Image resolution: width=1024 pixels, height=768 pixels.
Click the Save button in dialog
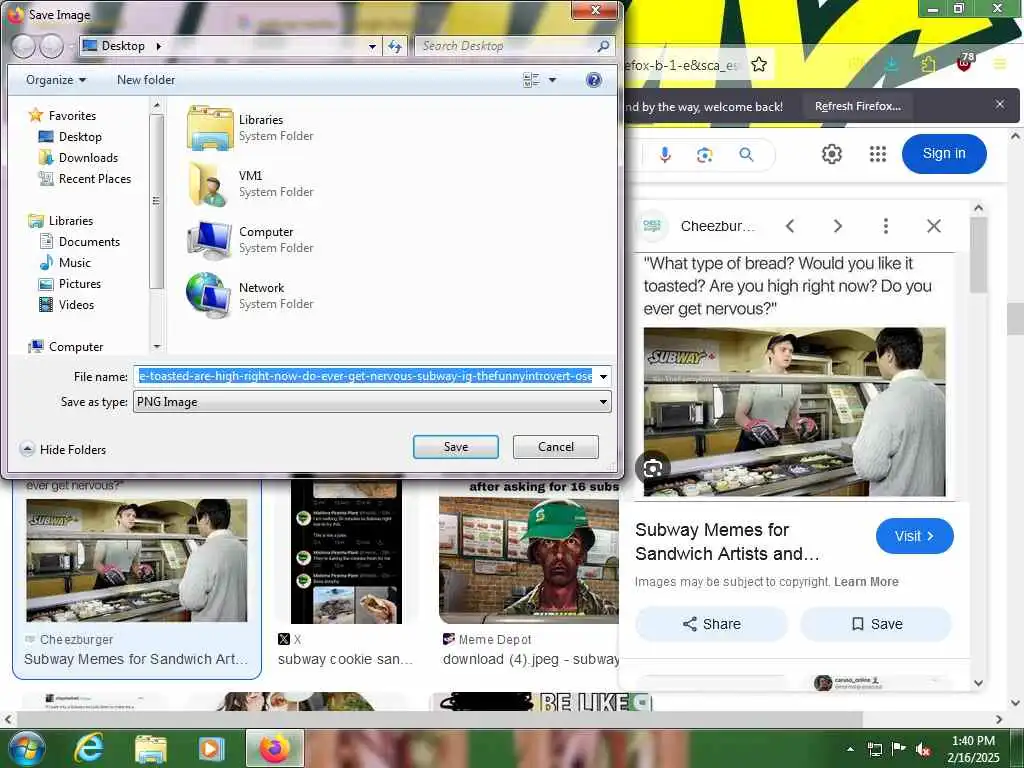pyautogui.click(x=456, y=447)
